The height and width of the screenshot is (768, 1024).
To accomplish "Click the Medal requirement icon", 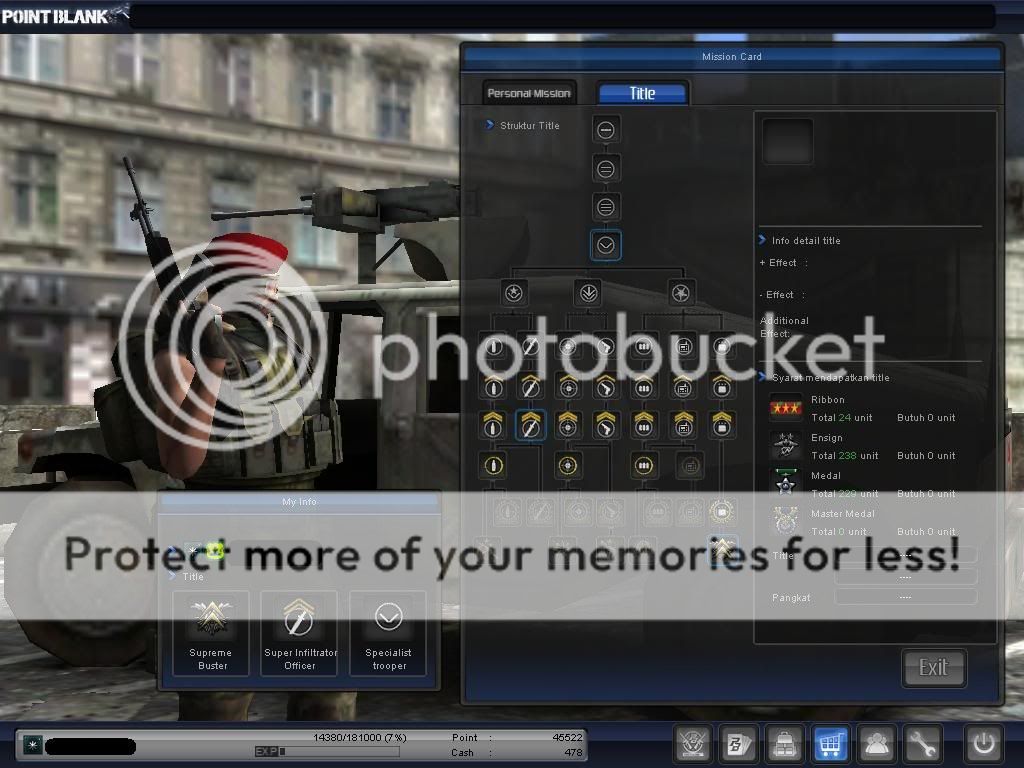I will point(786,483).
